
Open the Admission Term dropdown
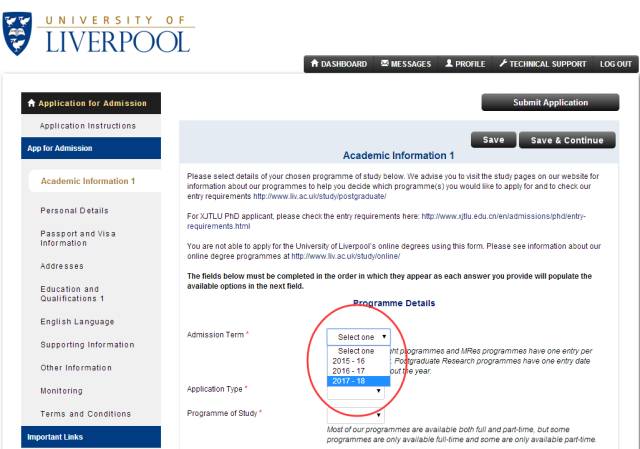pyautogui.click(x=358, y=337)
